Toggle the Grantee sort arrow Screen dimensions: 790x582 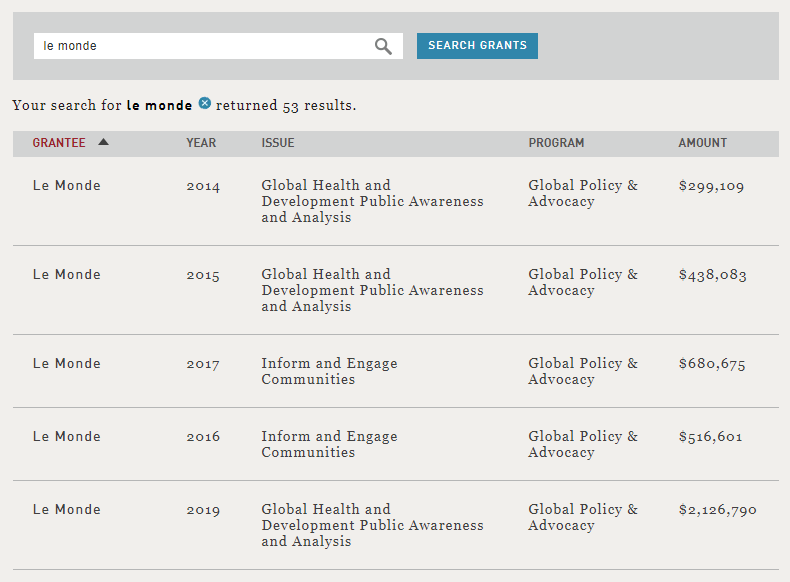pyautogui.click(x=103, y=142)
